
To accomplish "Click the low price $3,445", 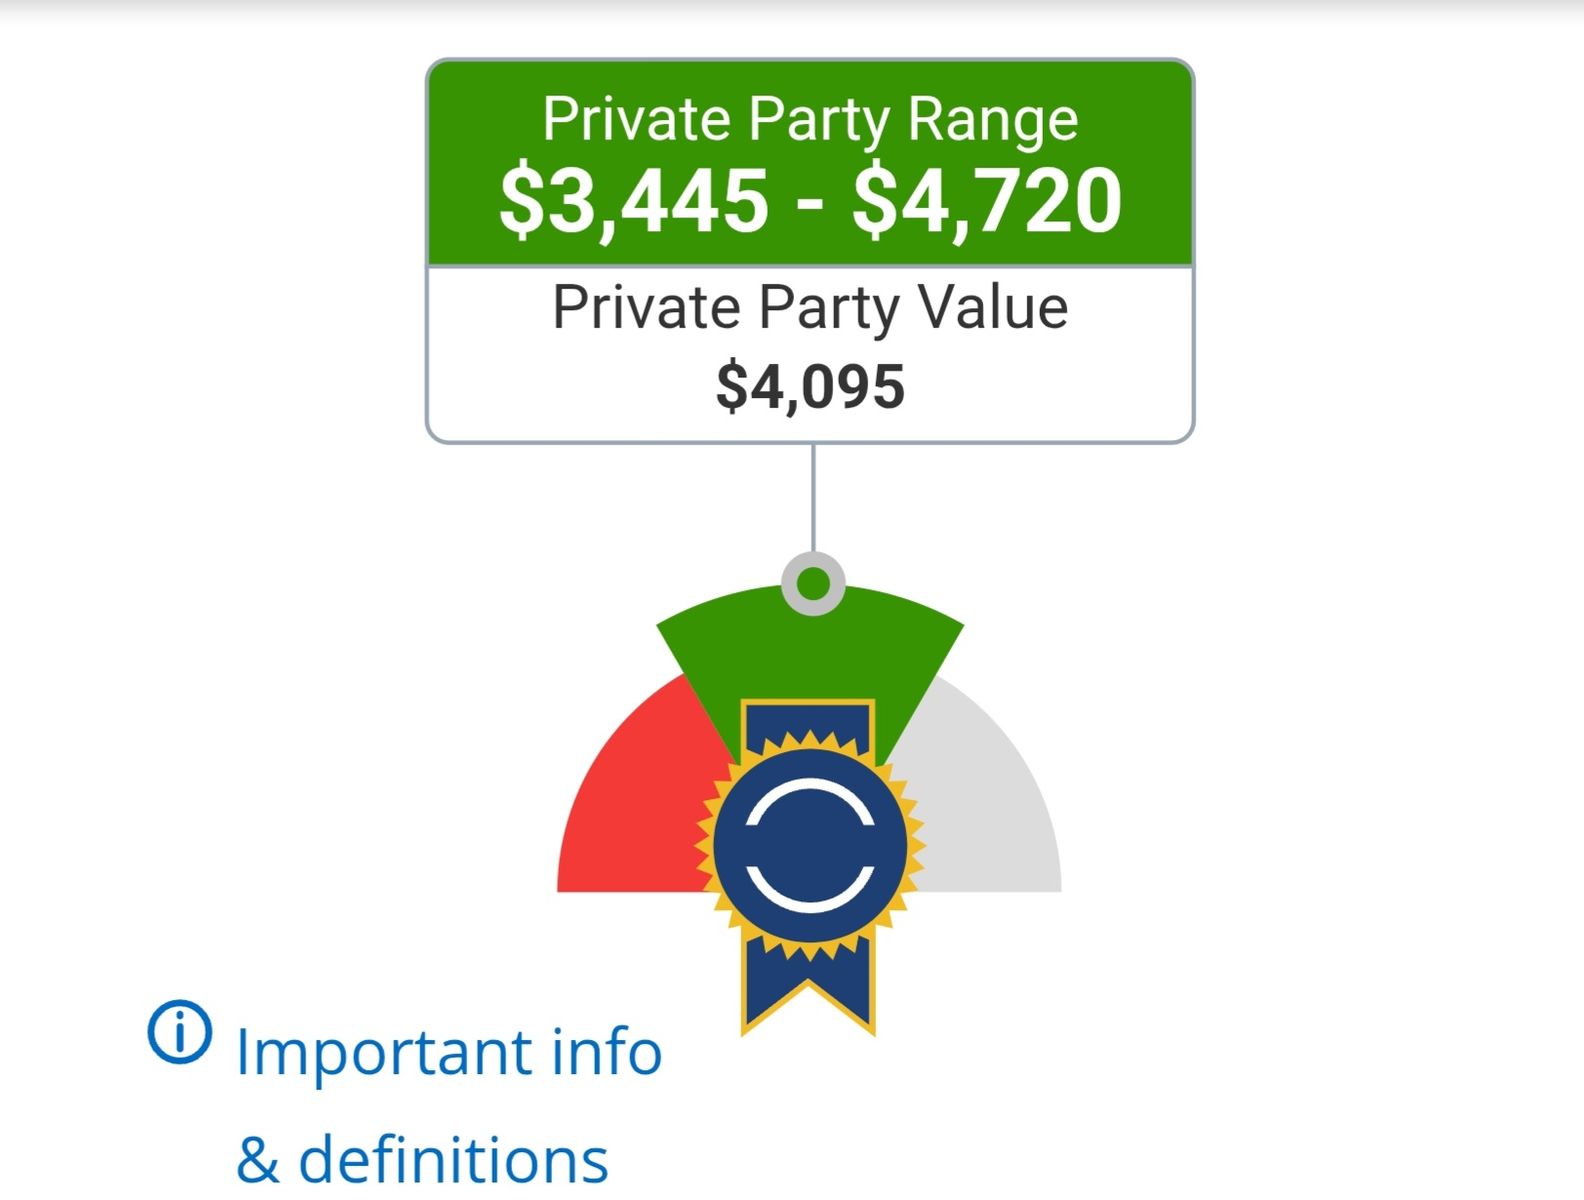I will coord(634,201).
